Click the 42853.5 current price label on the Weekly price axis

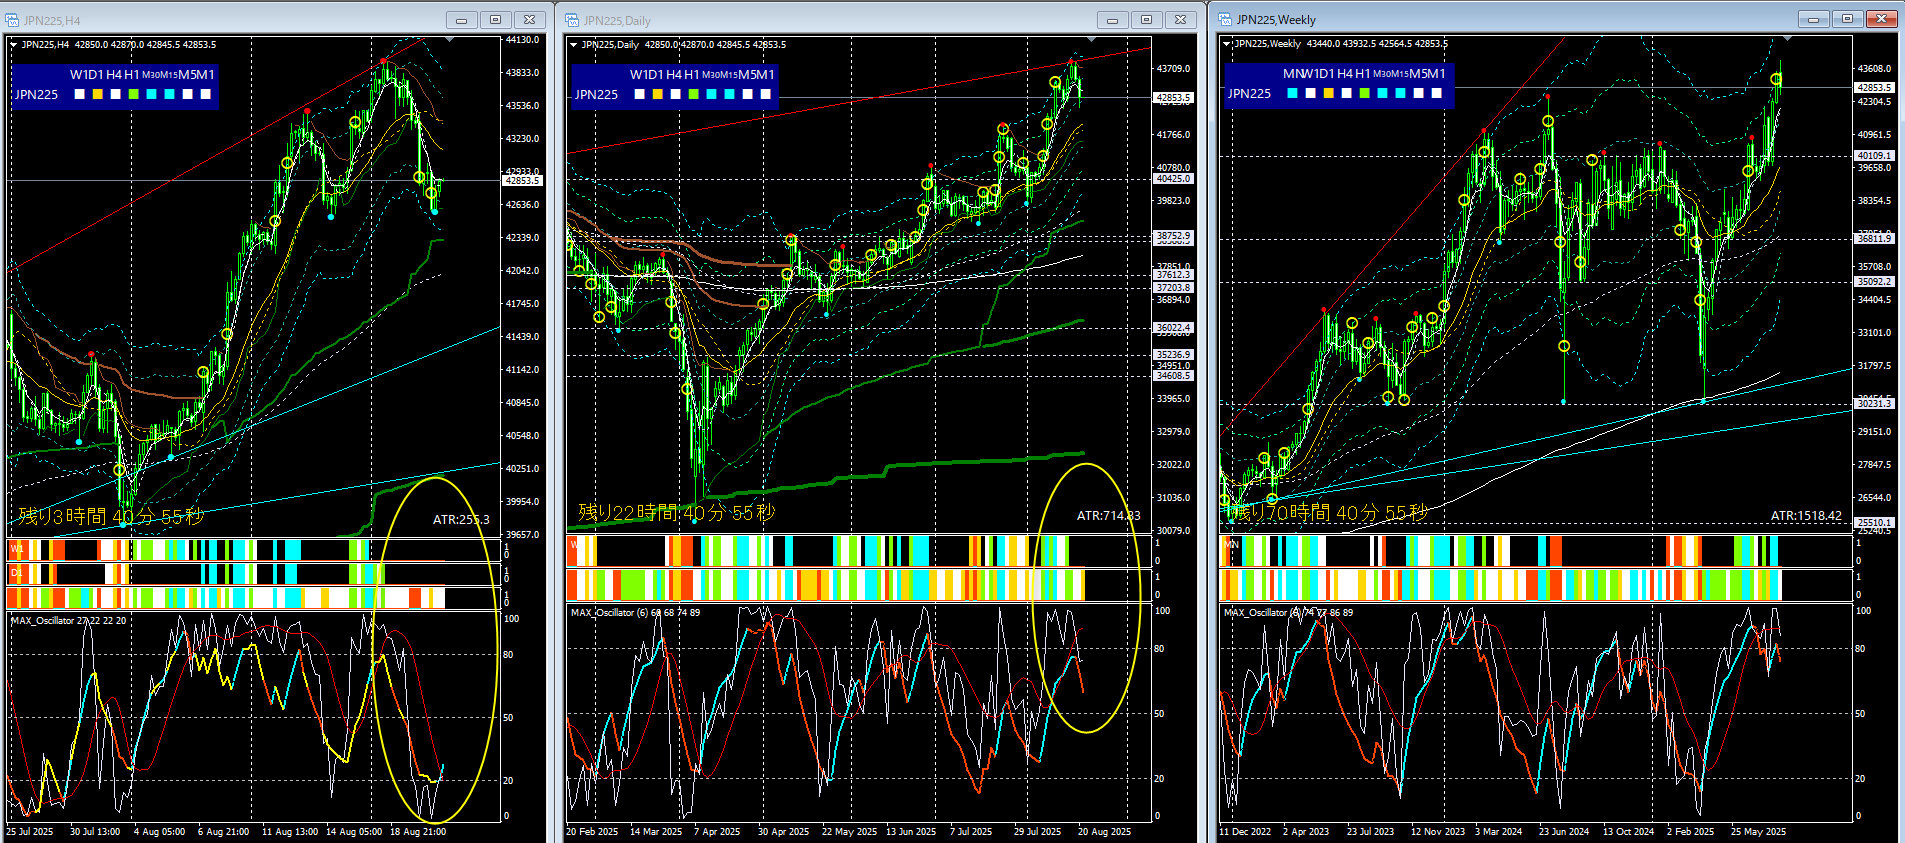[x=1874, y=88]
